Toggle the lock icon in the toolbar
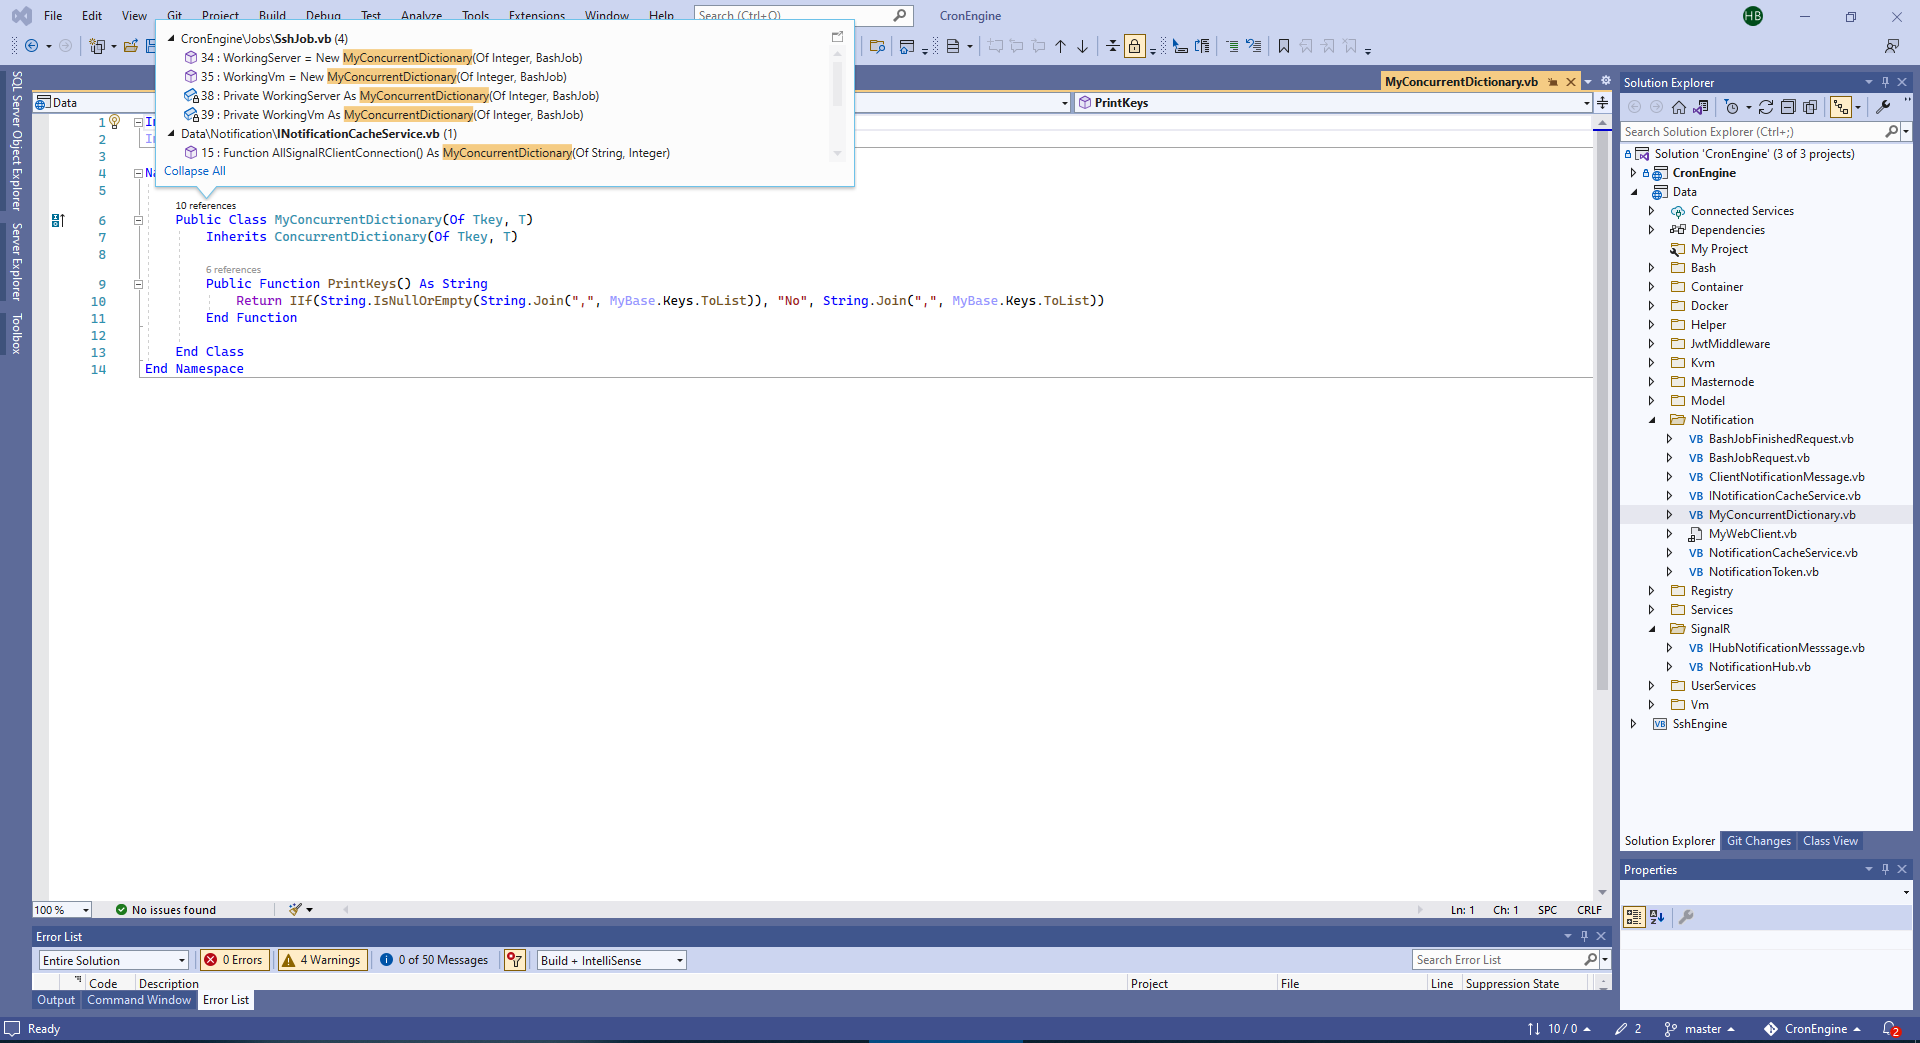The image size is (1920, 1043). [1134, 46]
